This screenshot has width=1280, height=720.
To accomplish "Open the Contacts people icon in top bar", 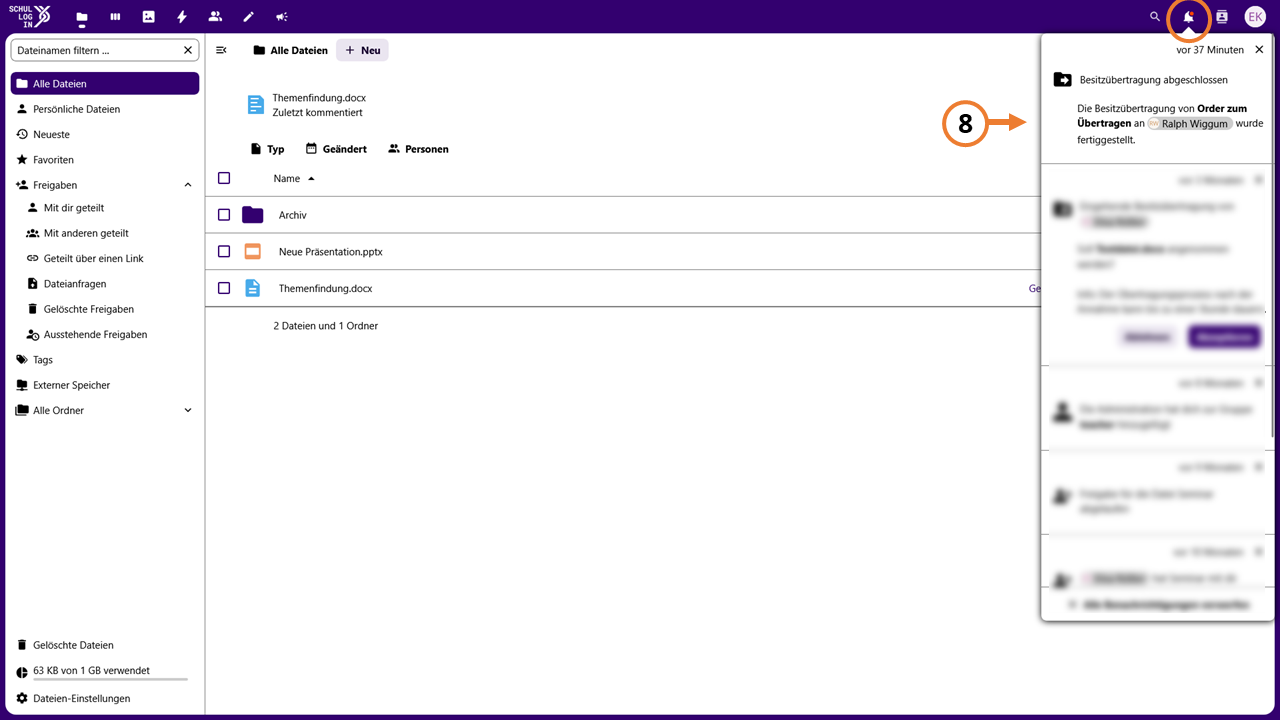I will (x=215, y=17).
